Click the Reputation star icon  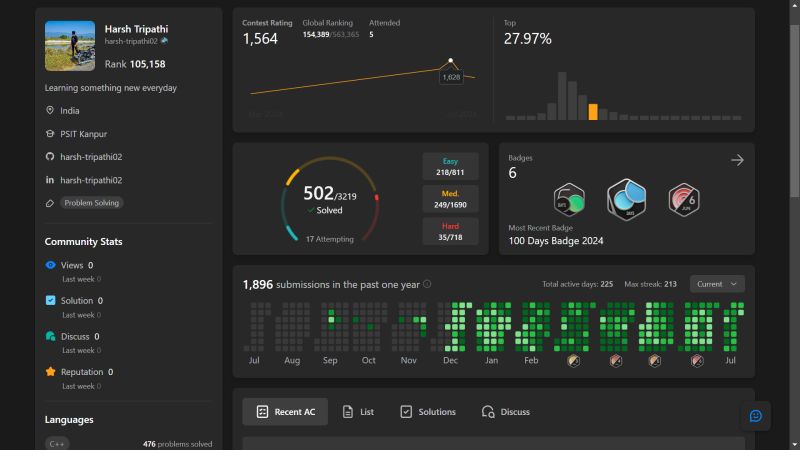[x=50, y=371]
